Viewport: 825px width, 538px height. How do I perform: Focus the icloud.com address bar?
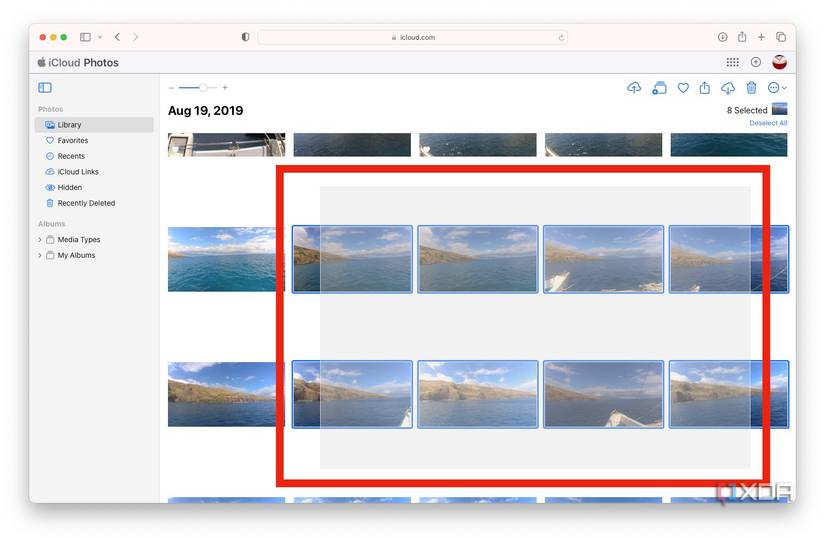(412, 37)
